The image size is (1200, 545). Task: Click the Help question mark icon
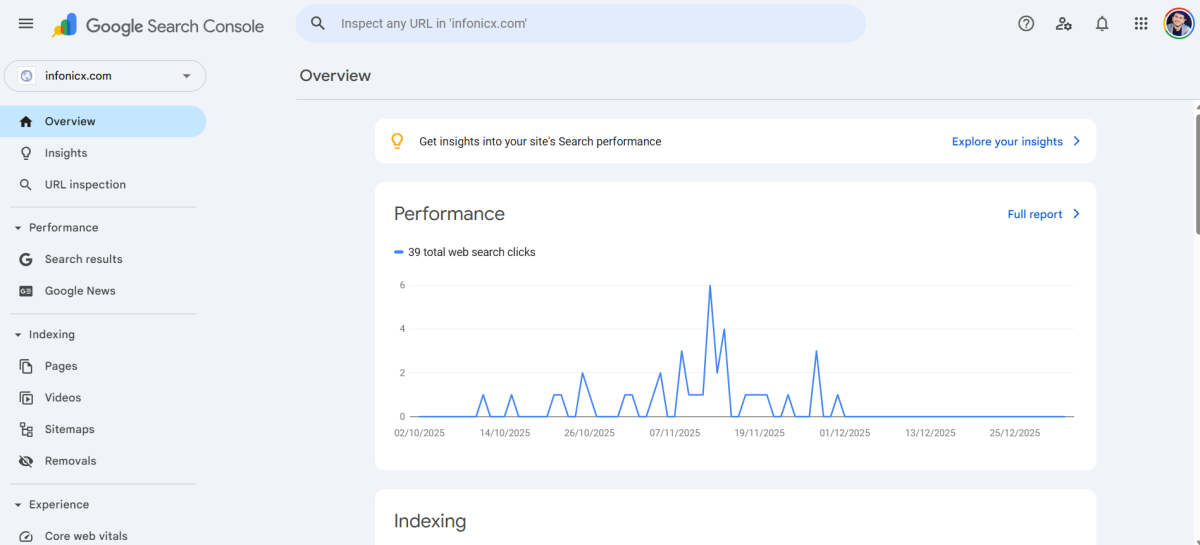pyautogui.click(x=1026, y=24)
